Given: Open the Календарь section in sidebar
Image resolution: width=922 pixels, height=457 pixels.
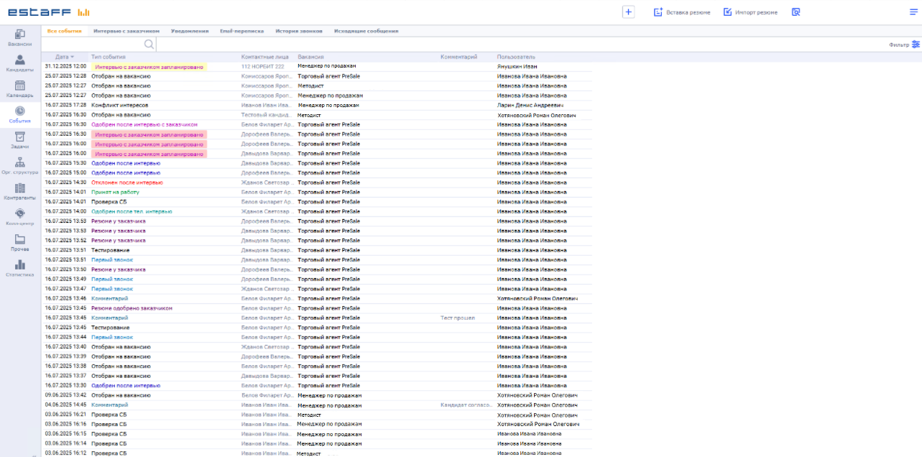Looking at the screenshot, I should click(20, 89).
